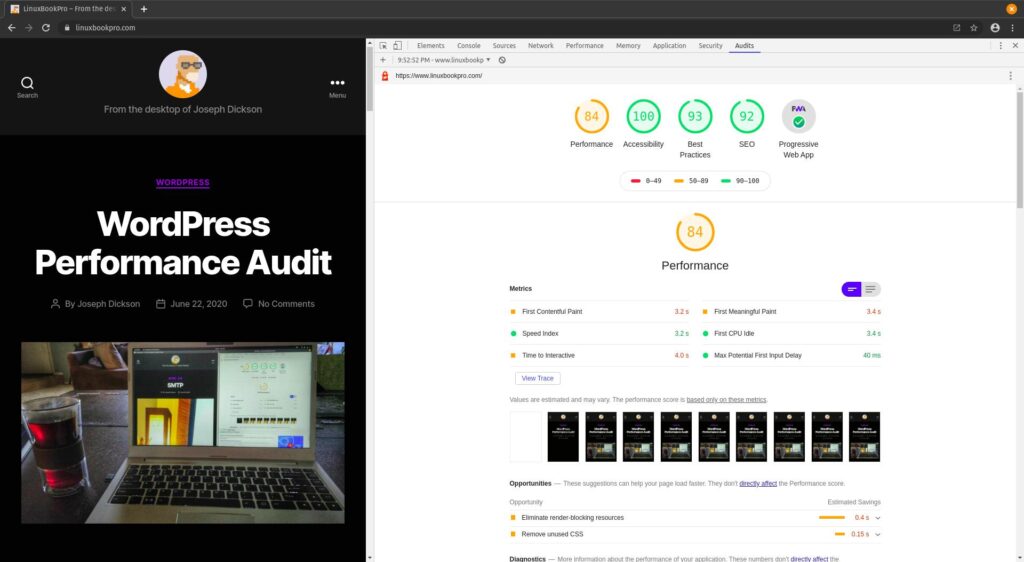Open DevTools customize three-dot menu
This screenshot has width=1024, height=562.
pyautogui.click(x=1000, y=46)
